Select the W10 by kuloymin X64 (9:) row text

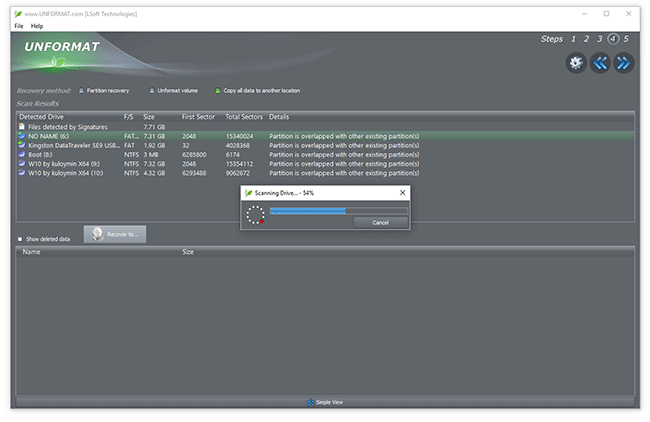[x=64, y=164]
